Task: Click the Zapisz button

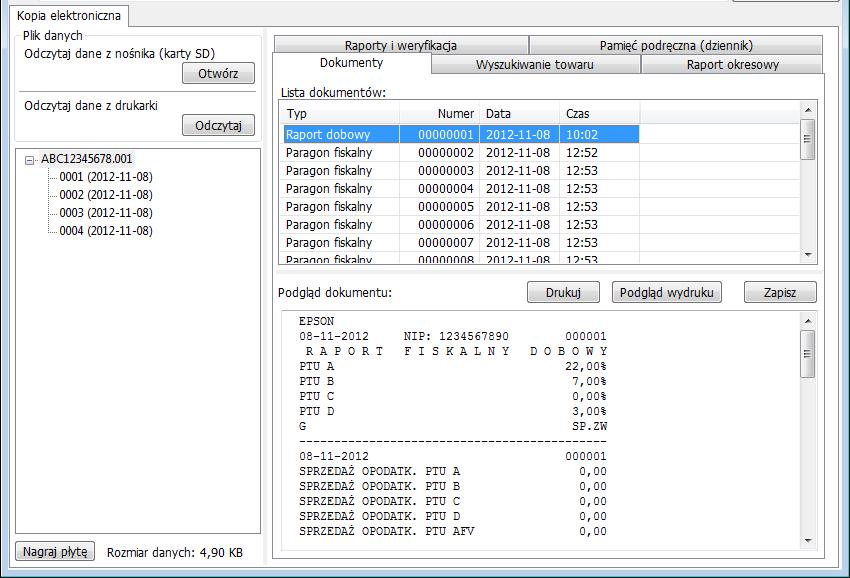Action: 780,292
